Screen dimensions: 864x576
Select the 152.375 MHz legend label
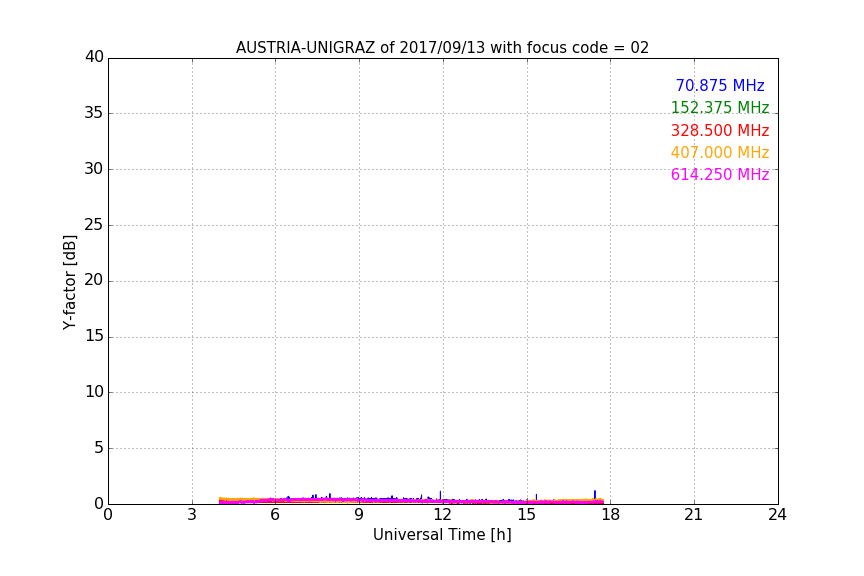[x=720, y=108]
